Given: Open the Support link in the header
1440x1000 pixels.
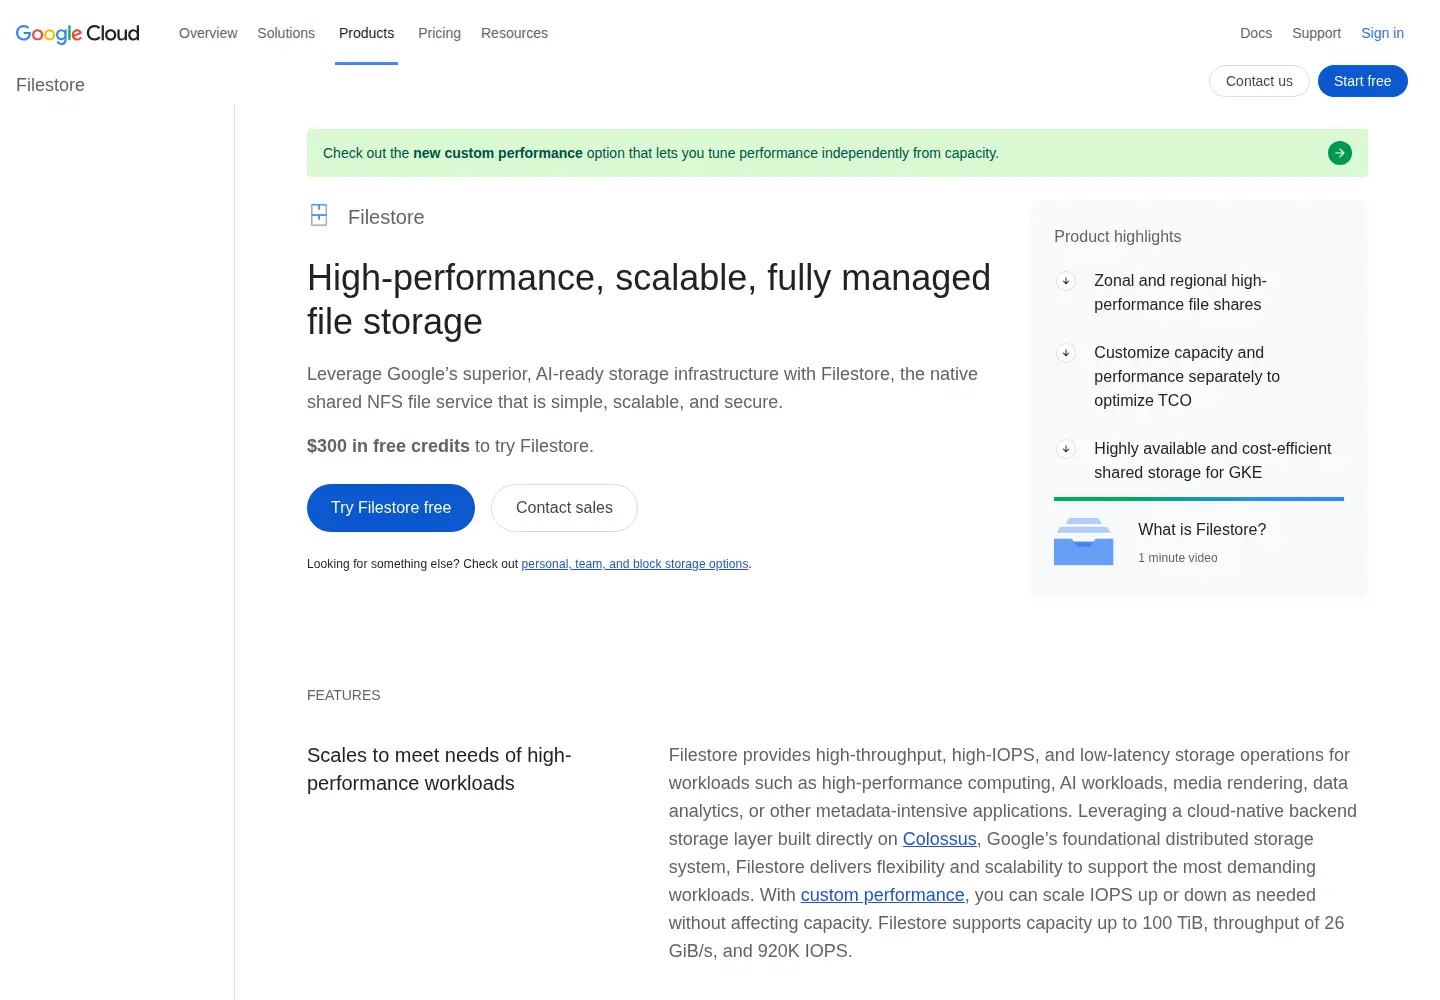Looking at the screenshot, I should (x=1316, y=33).
